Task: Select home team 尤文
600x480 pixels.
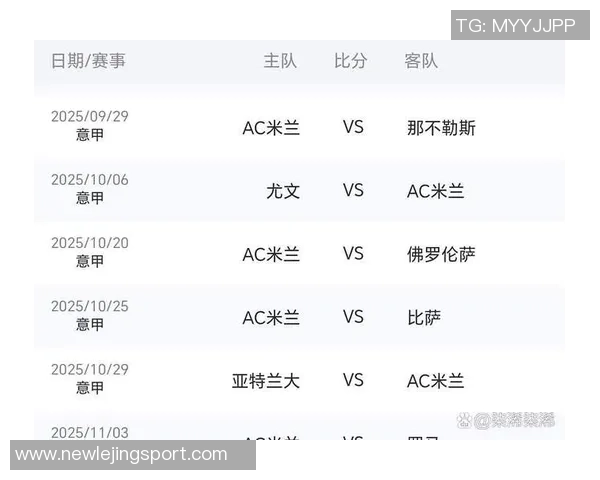Action: pos(283,191)
